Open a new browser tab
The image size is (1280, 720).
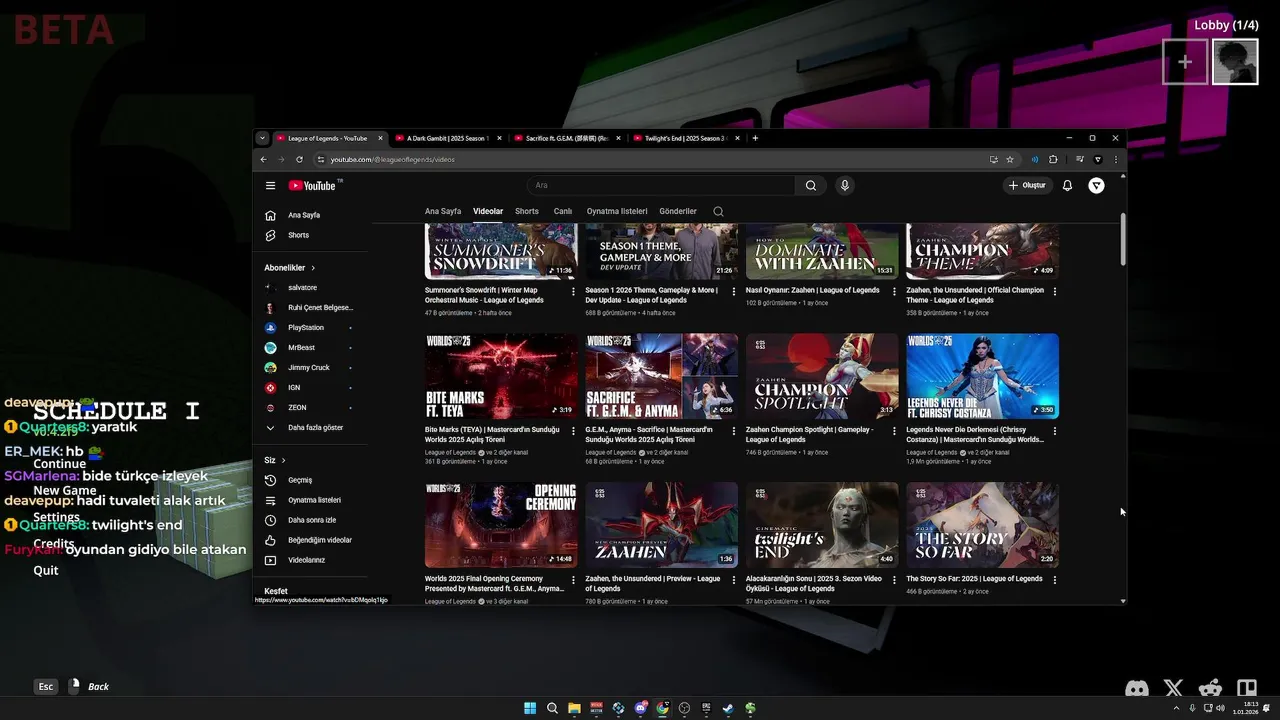755,138
